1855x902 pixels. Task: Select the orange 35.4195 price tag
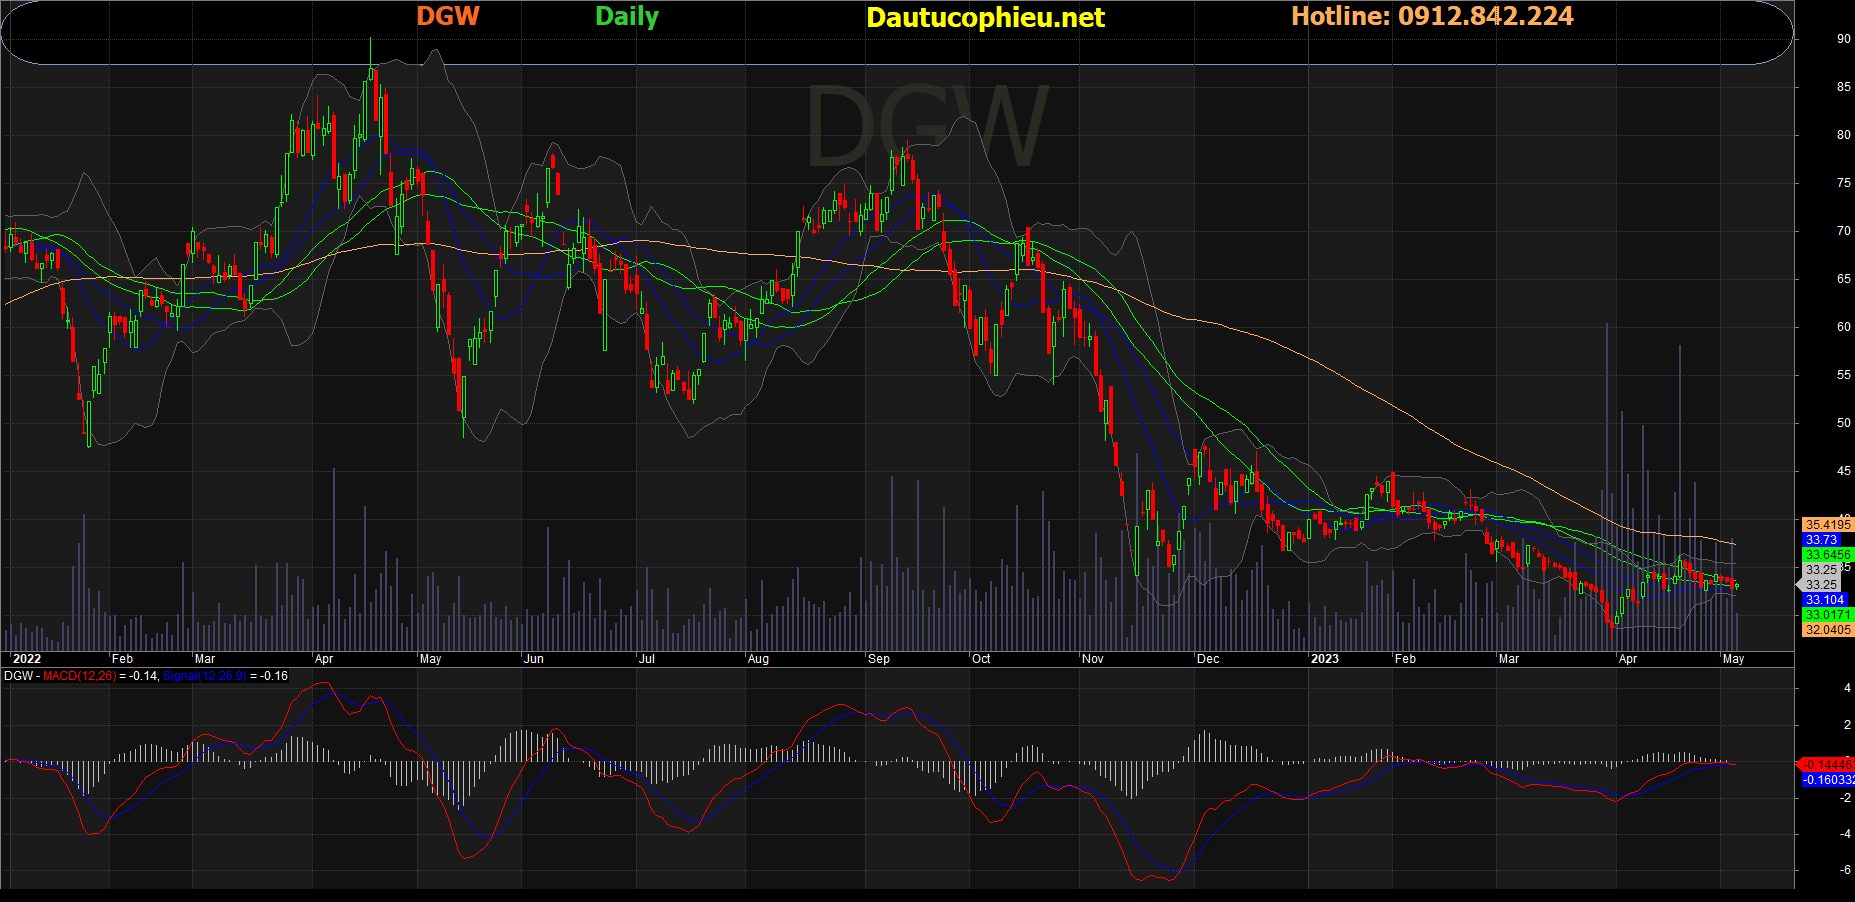[1827, 525]
